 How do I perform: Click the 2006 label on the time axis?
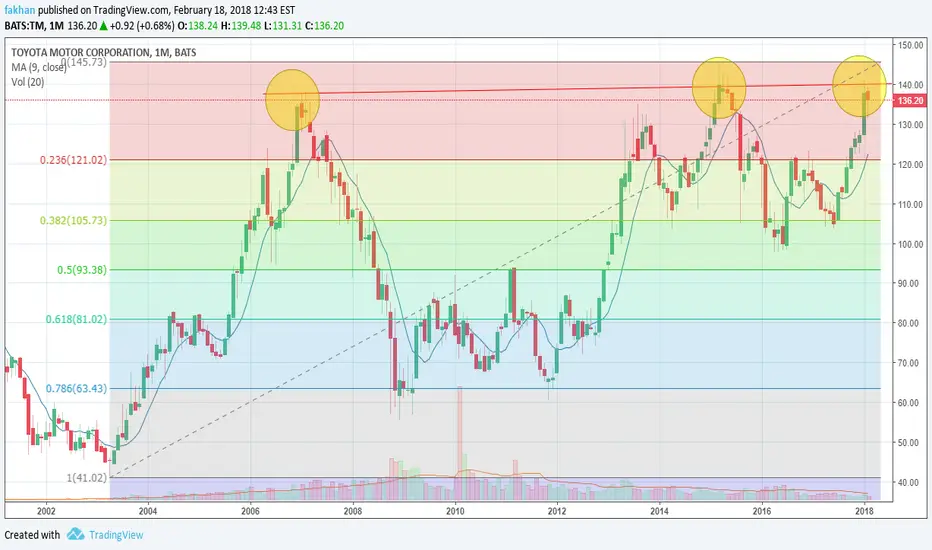pyautogui.click(x=250, y=511)
